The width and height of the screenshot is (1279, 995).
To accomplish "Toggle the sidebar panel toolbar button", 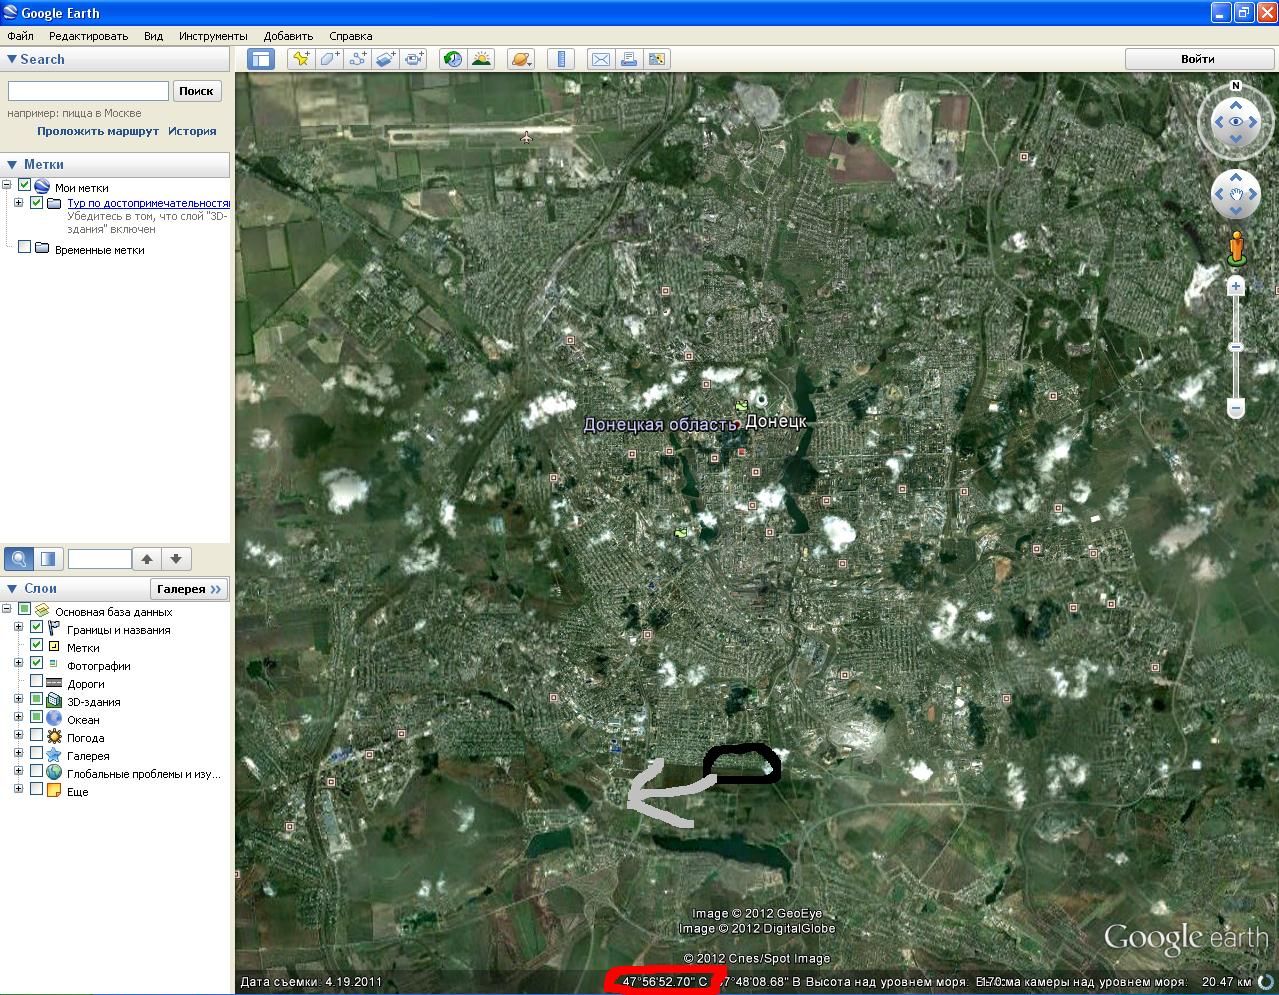I will [x=261, y=59].
